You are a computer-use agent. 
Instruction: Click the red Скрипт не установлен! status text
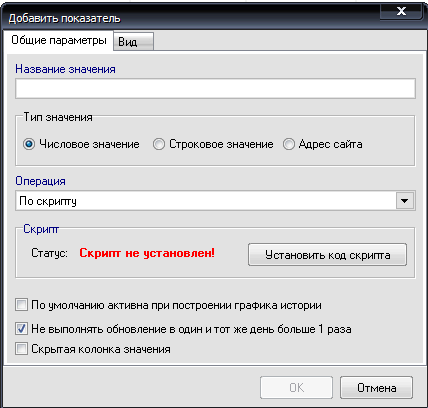[x=147, y=253]
